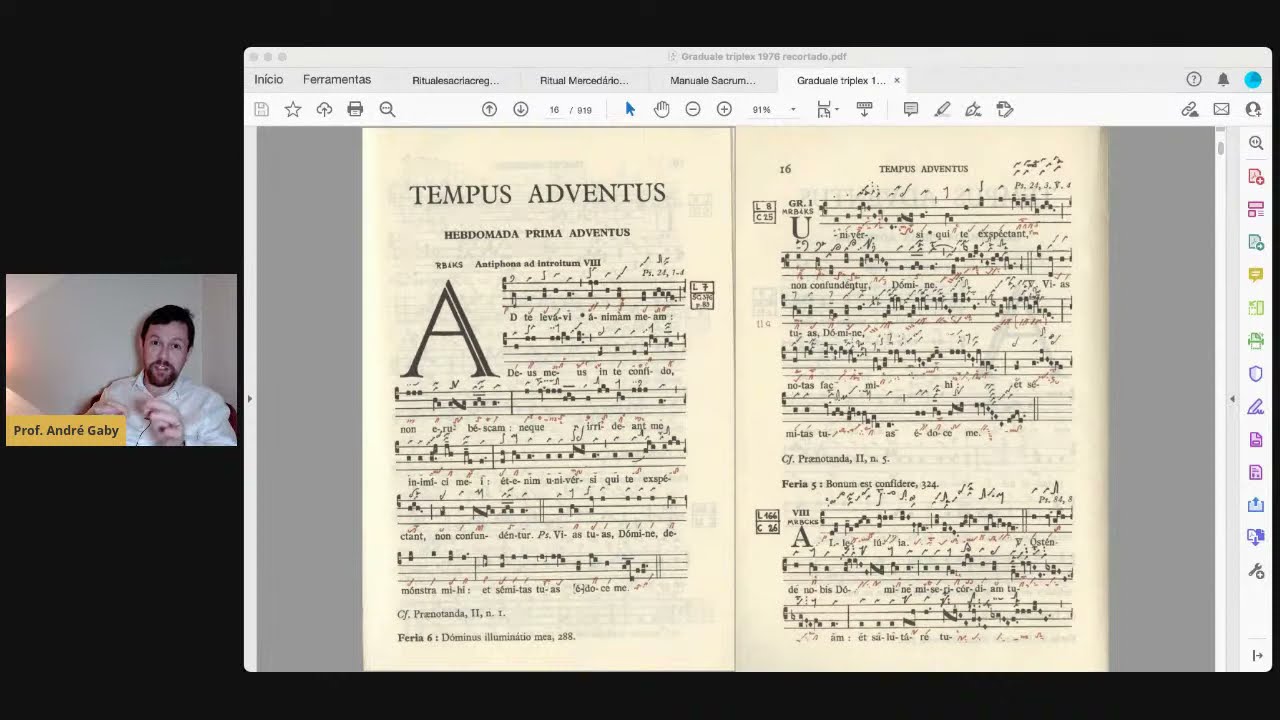This screenshot has width=1280, height=720.
Task: Open the Scan and OCR tool in right panel
Action: [1256, 341]
